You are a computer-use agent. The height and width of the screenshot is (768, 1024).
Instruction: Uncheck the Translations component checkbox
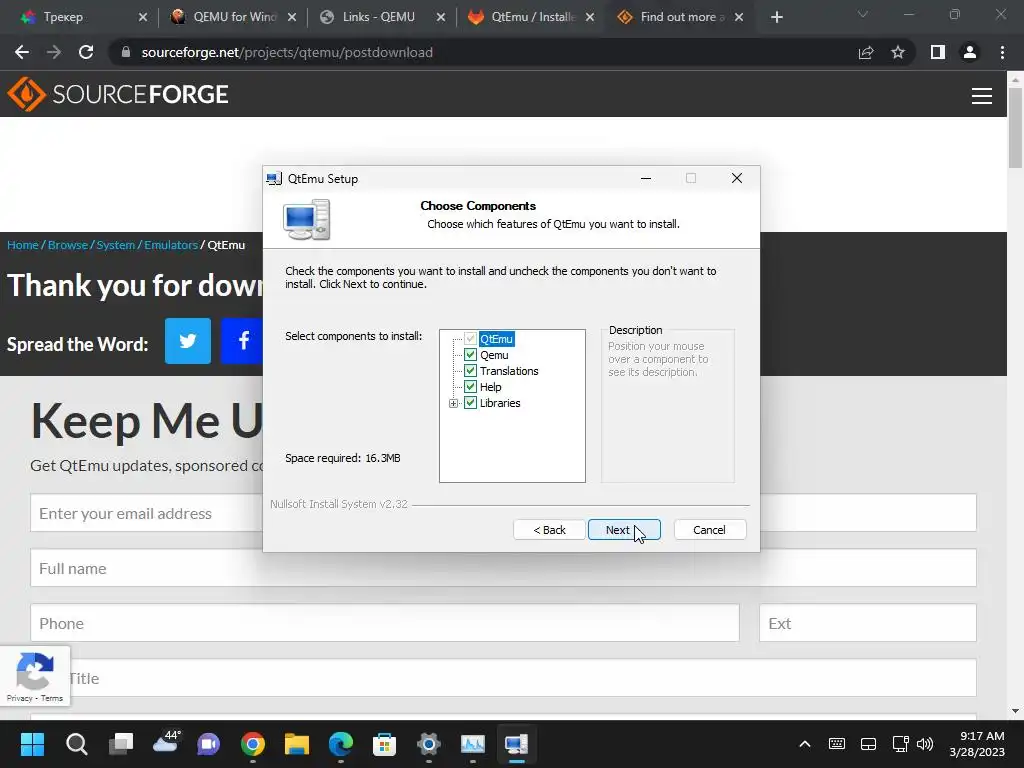470,371
